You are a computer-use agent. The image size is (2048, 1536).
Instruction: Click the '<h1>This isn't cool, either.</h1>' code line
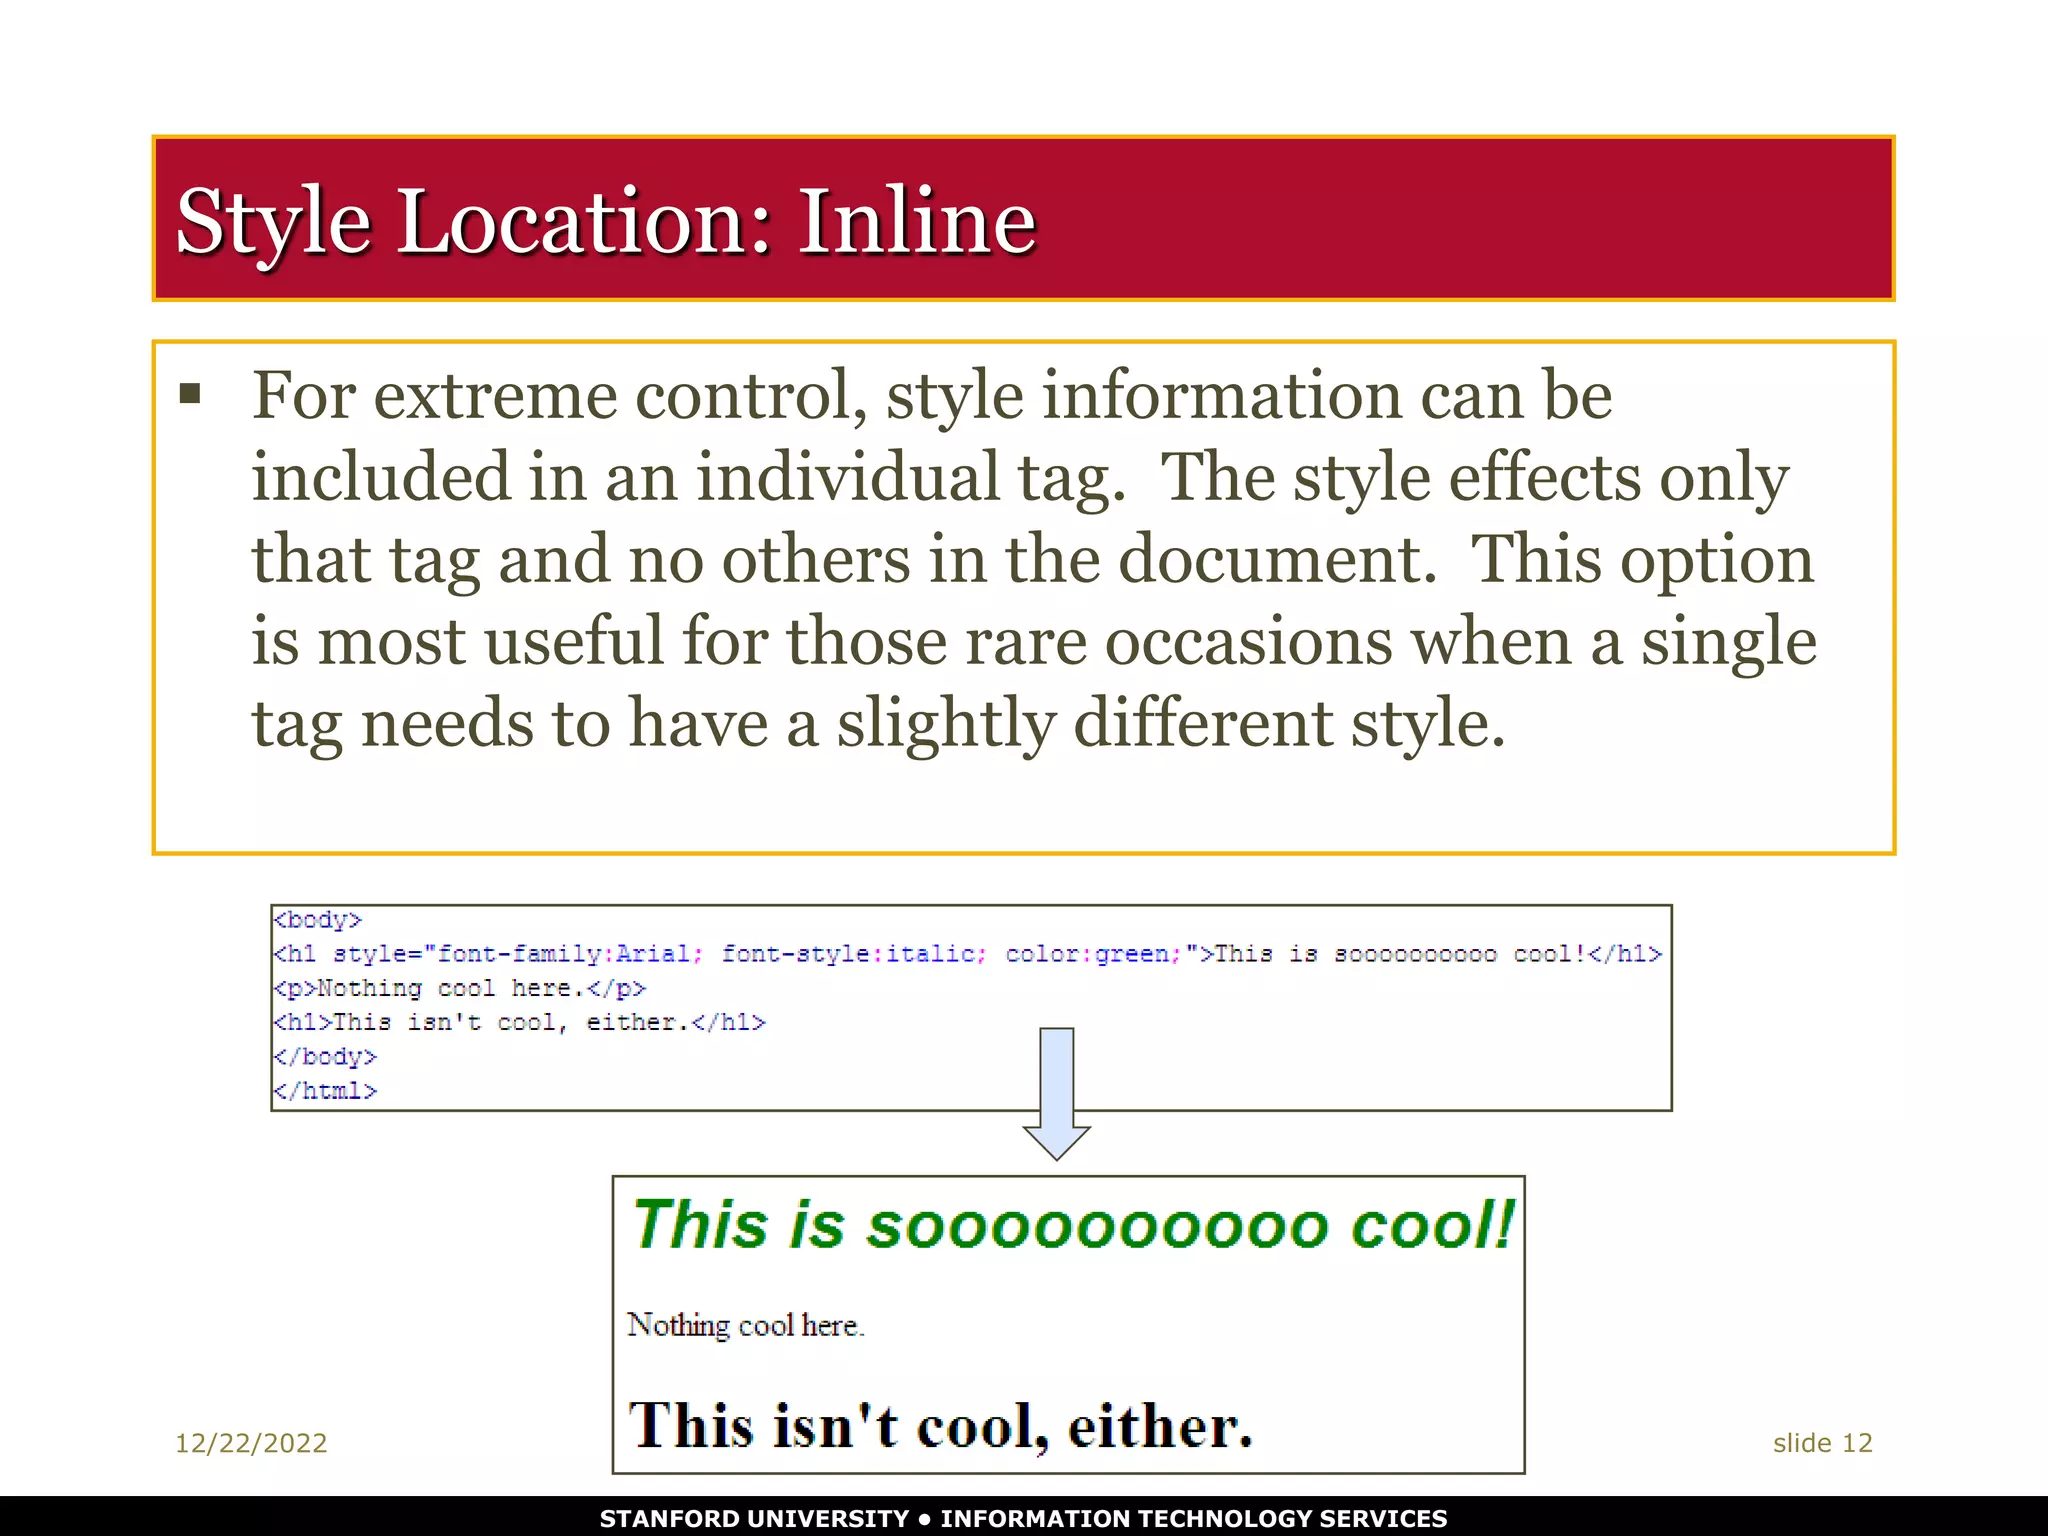tap(519, 1022)
